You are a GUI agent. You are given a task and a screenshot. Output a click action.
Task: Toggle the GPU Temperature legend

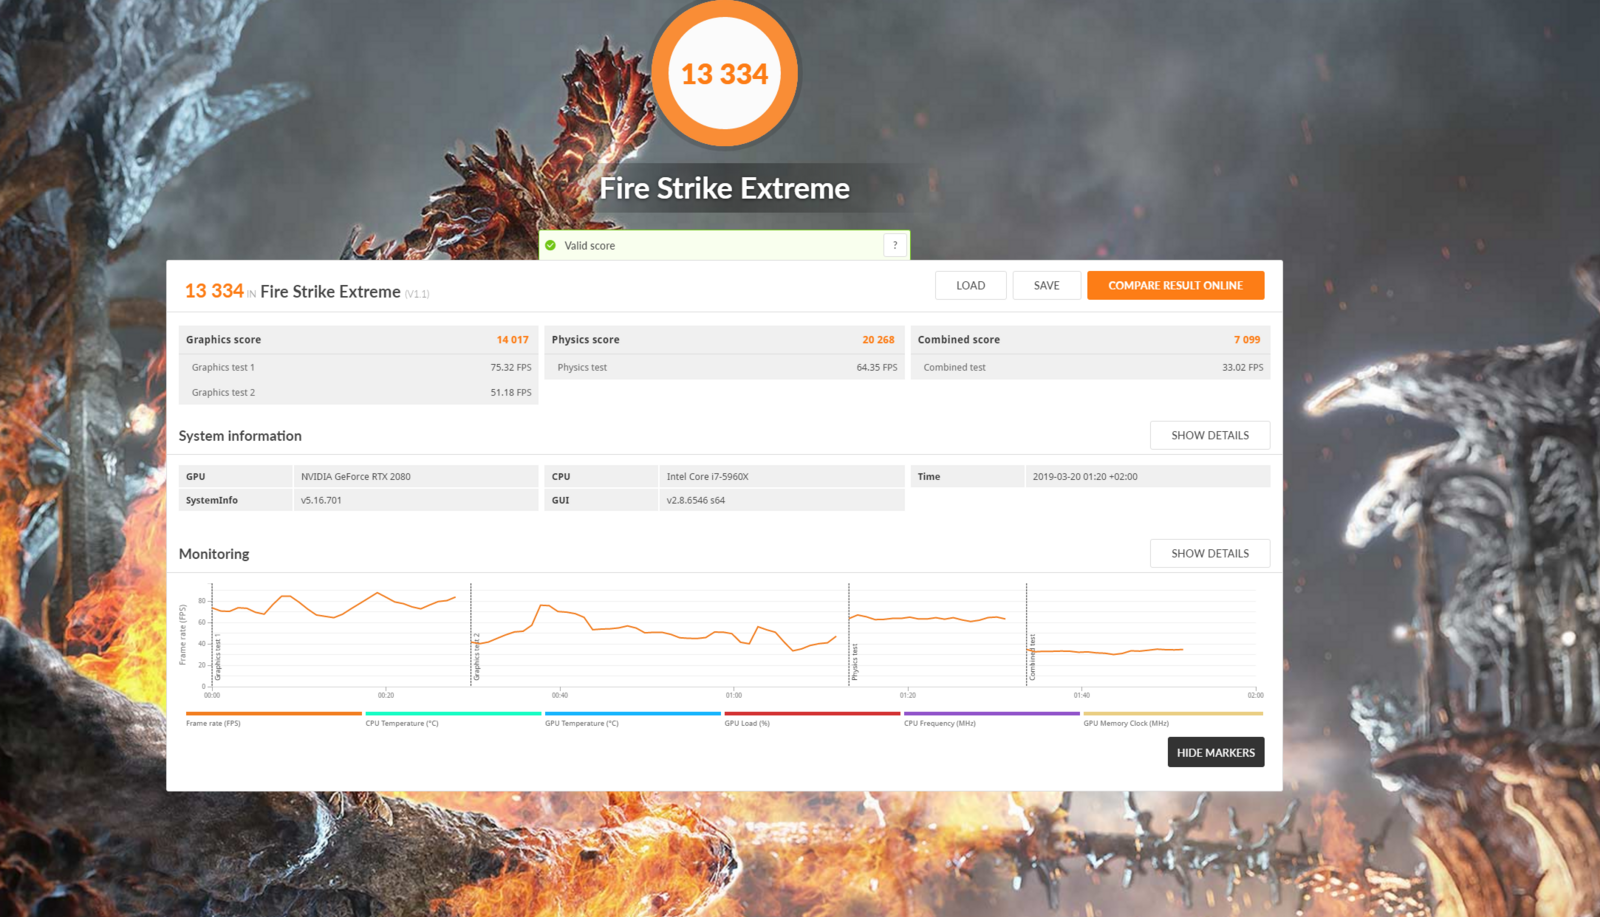[x=632, y=718]
